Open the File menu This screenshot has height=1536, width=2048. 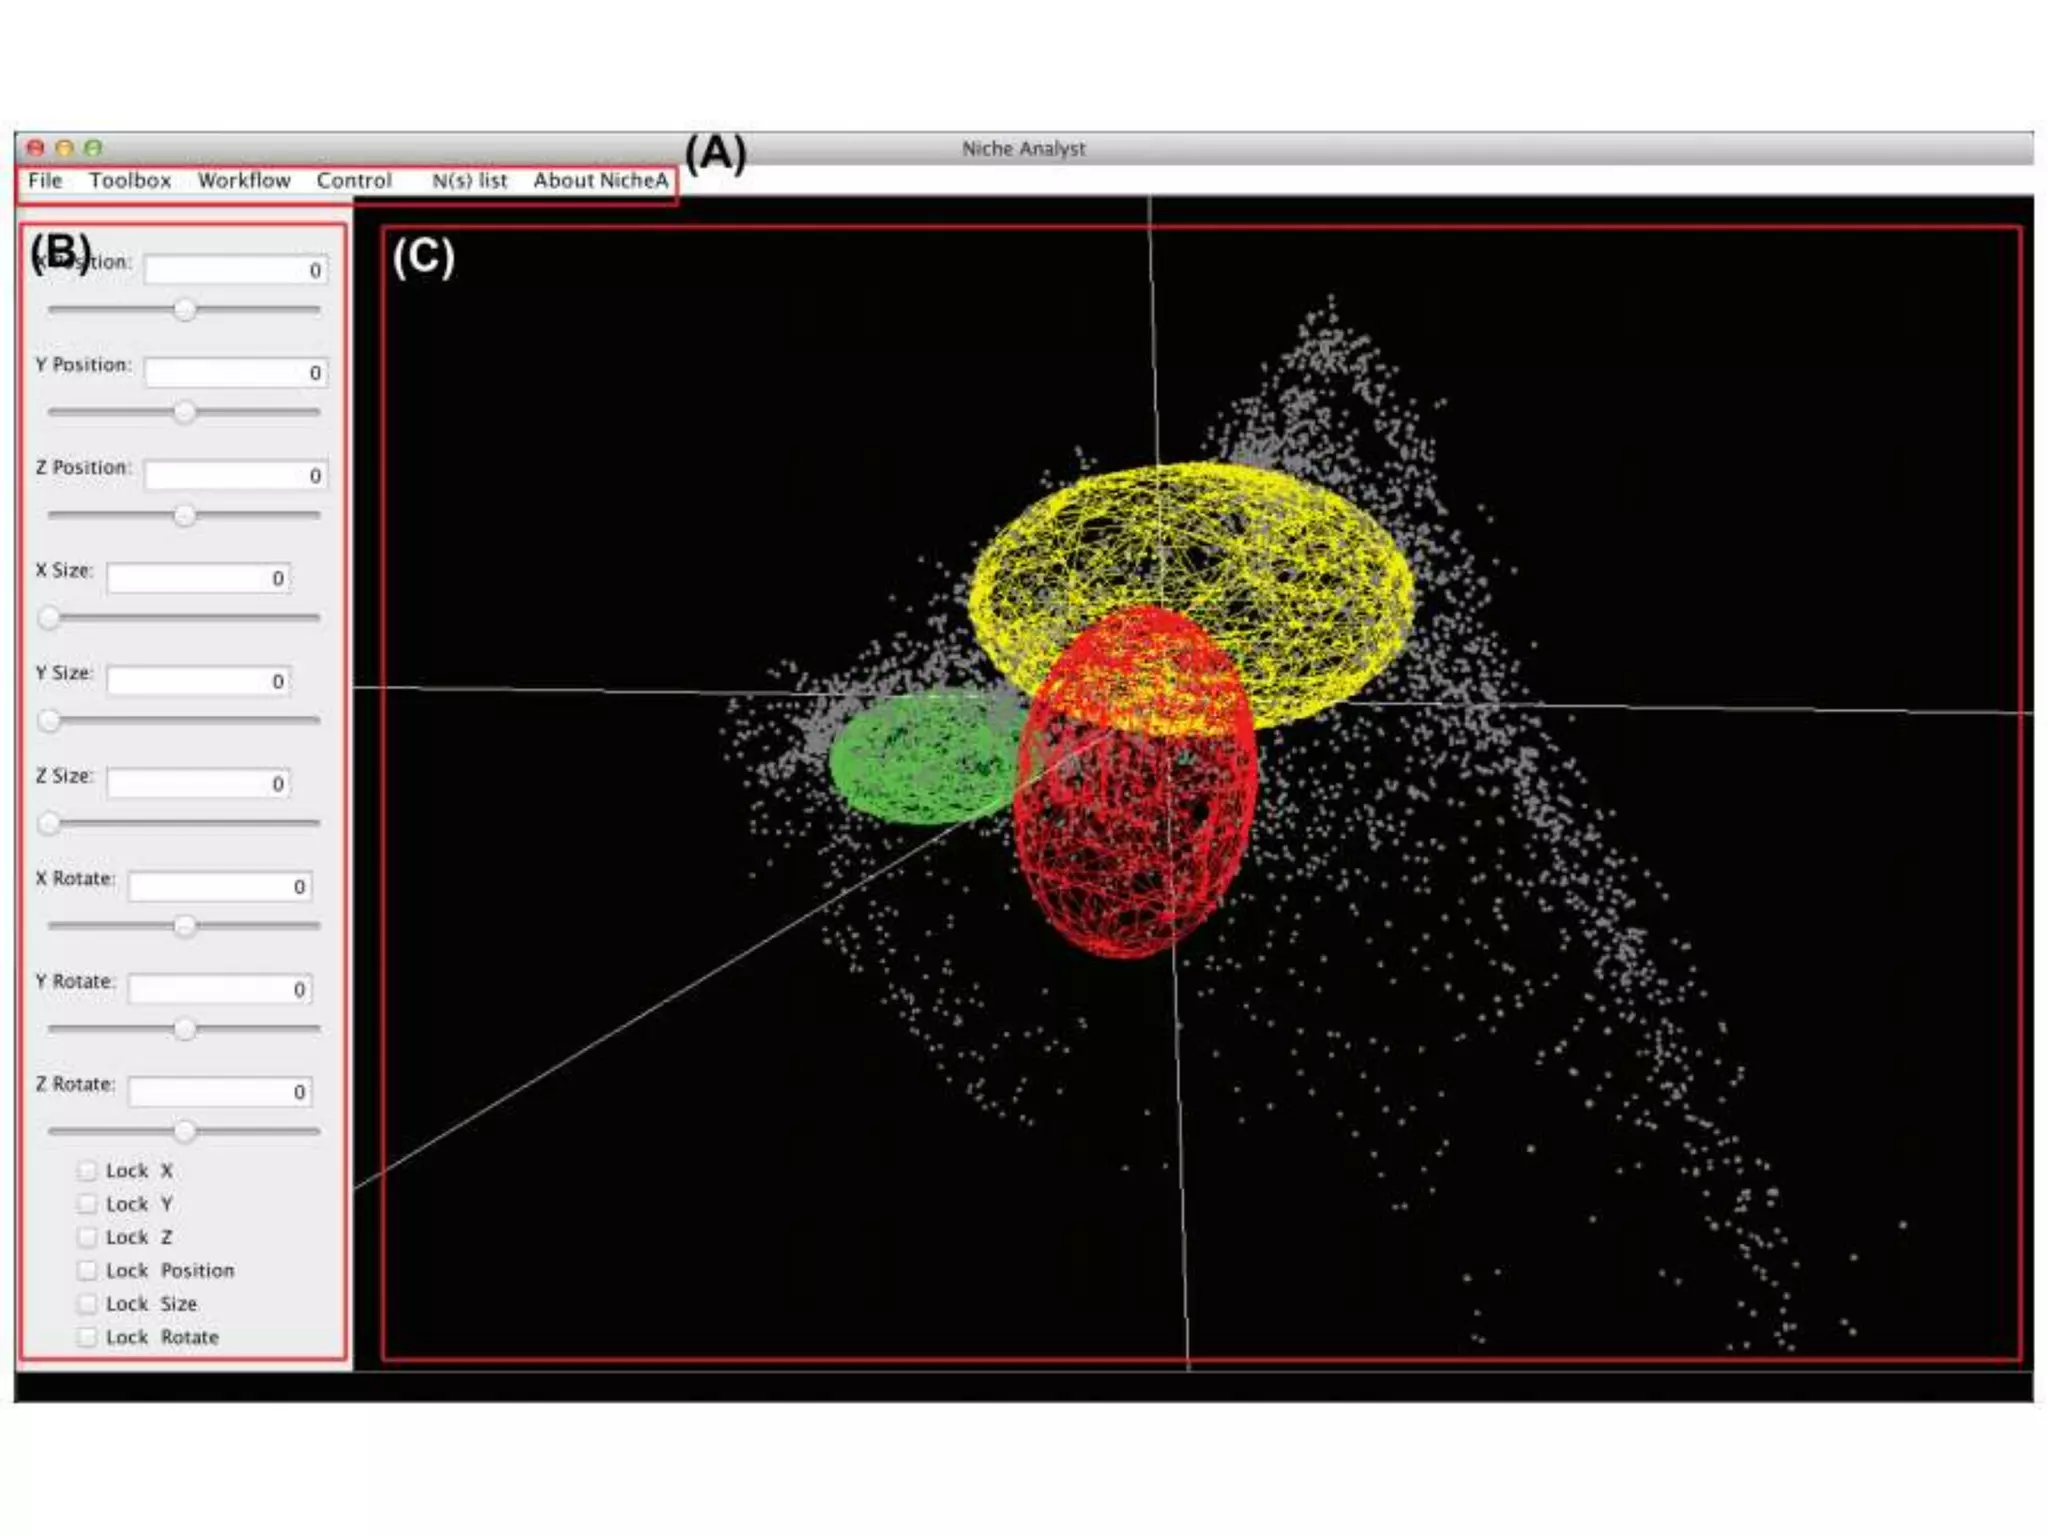pos(45,181)
